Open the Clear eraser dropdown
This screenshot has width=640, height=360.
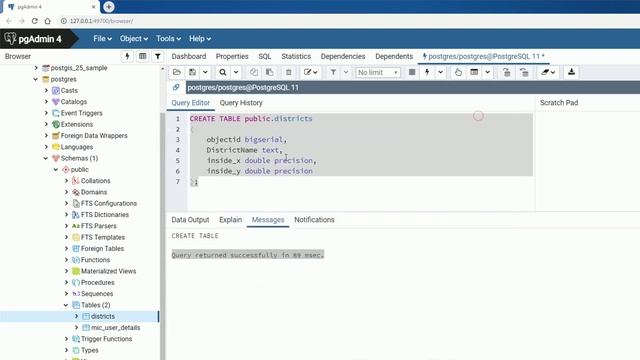pos(548,72)
